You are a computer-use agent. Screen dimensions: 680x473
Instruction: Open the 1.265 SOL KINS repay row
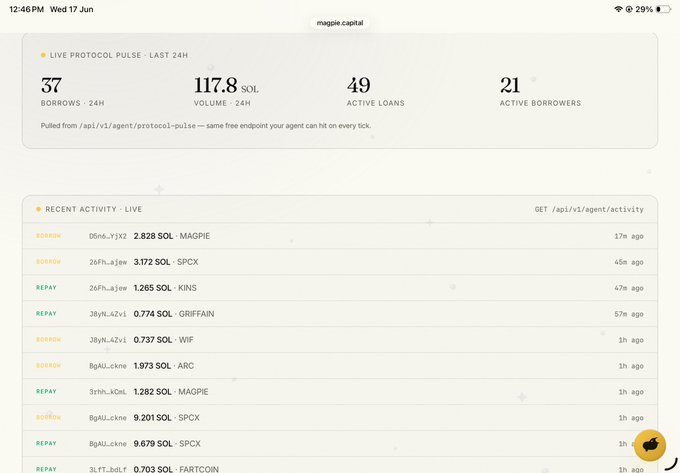(x=340, y=288)
